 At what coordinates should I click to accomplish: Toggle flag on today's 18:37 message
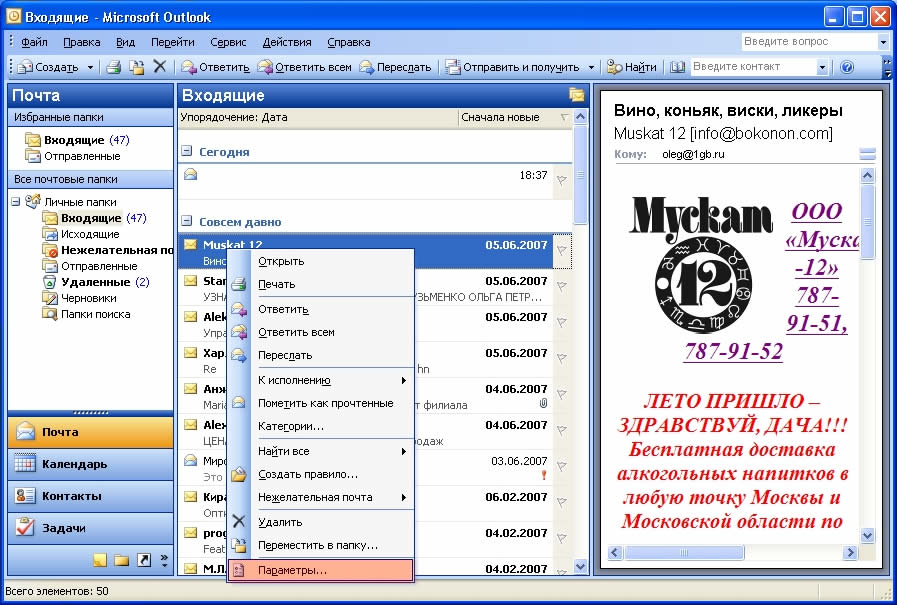[x=562, y=180]
